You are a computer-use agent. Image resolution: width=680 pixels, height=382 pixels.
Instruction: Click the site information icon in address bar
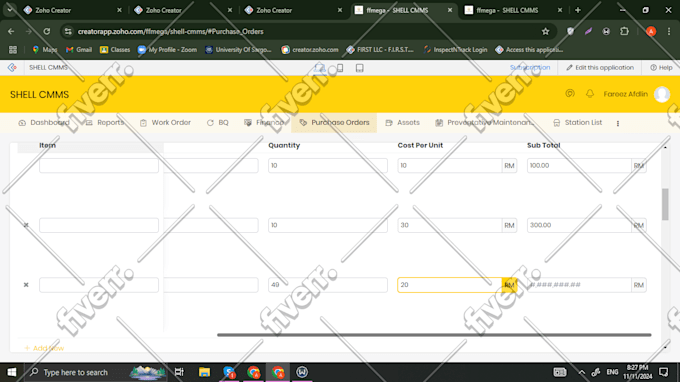pyautogui.click(x=68, y=31)
